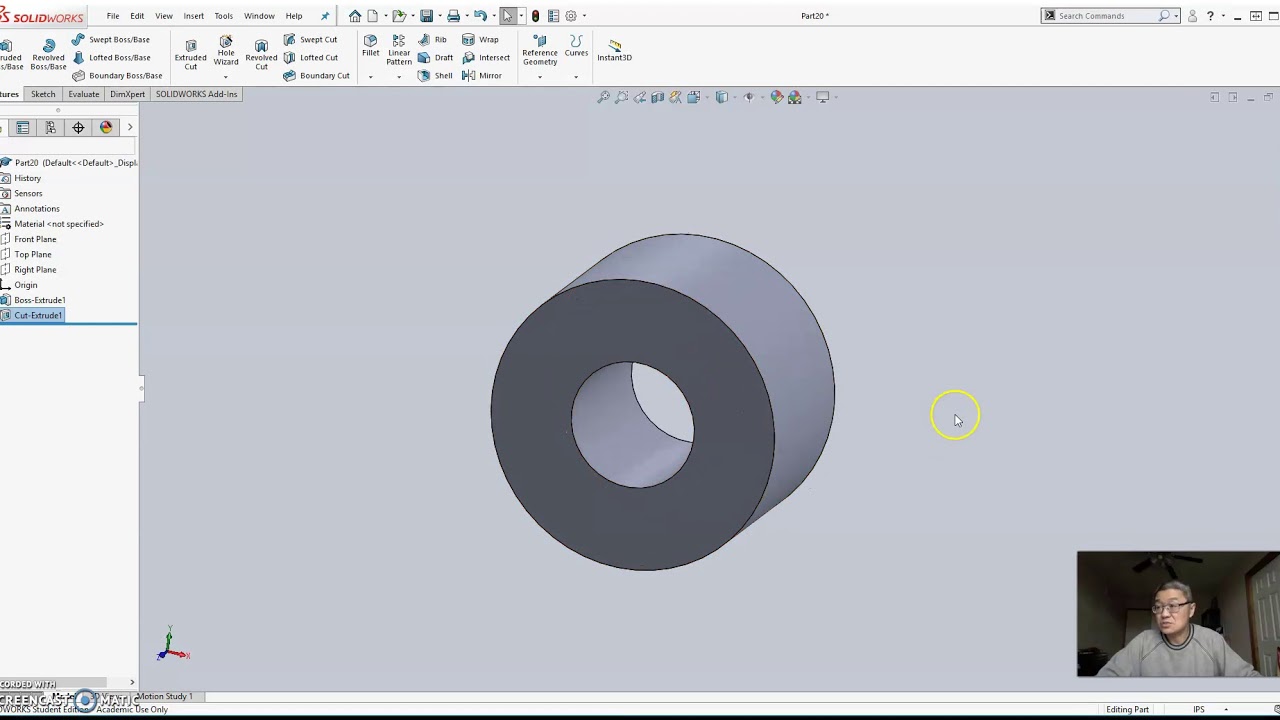Start an Extruded Cut
Viewport: 1280px width, 720px height.
190,53
